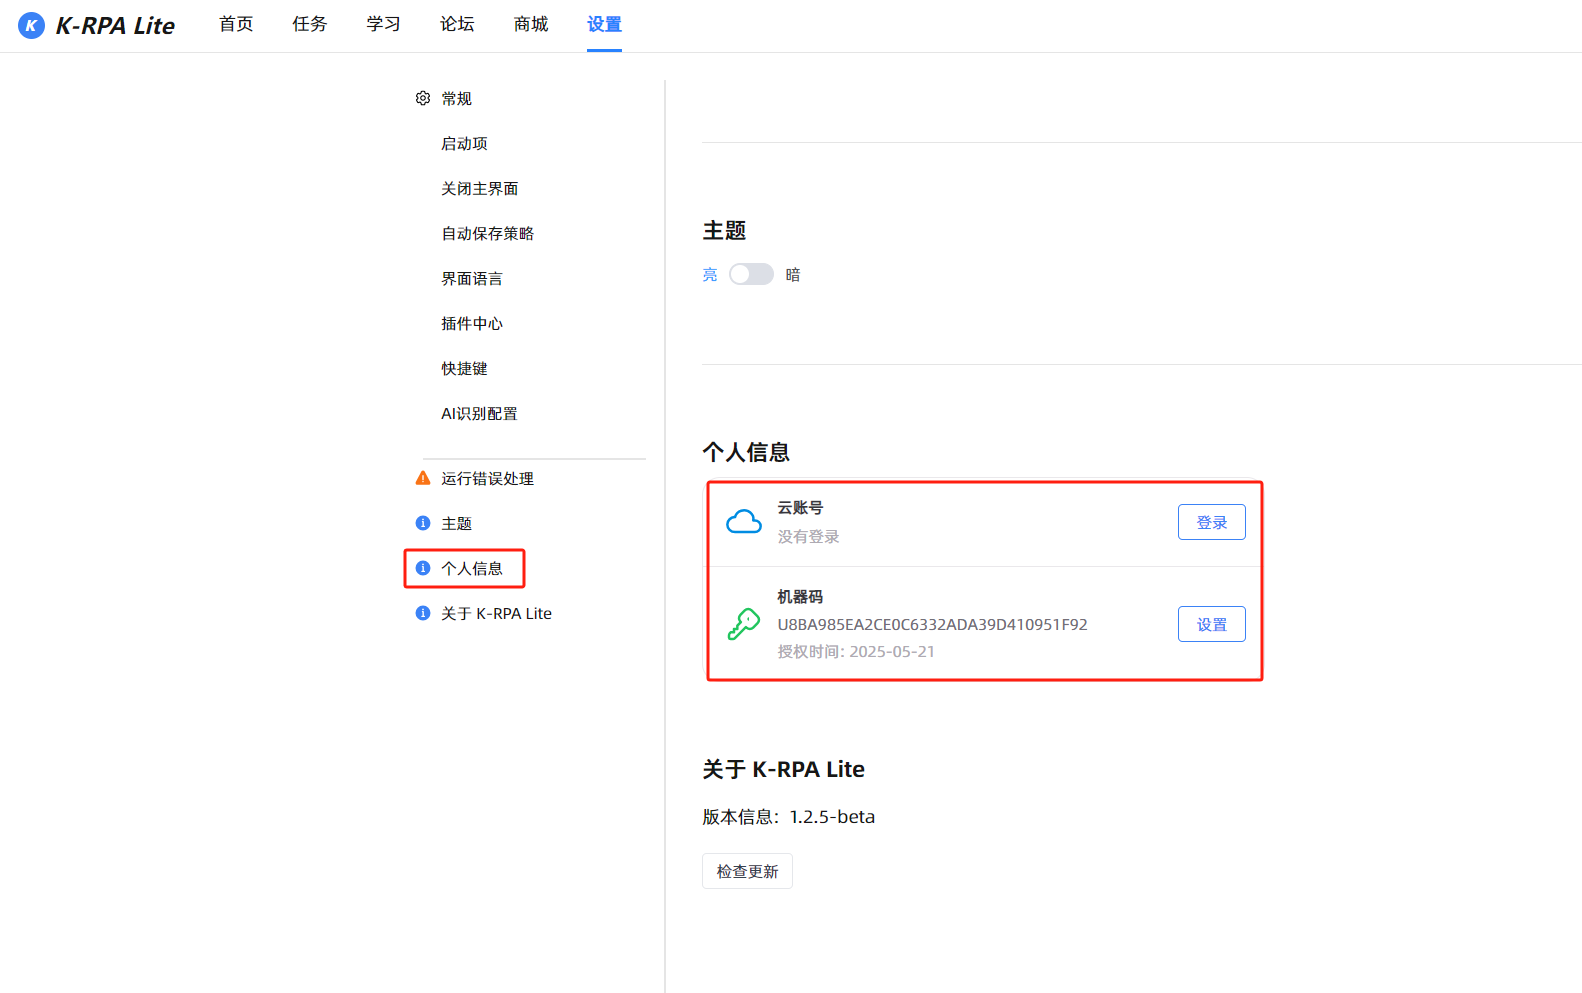Screen dimensions: 1582x993
Task: Click the green key icon for 机器码
Action: [744, 624]
